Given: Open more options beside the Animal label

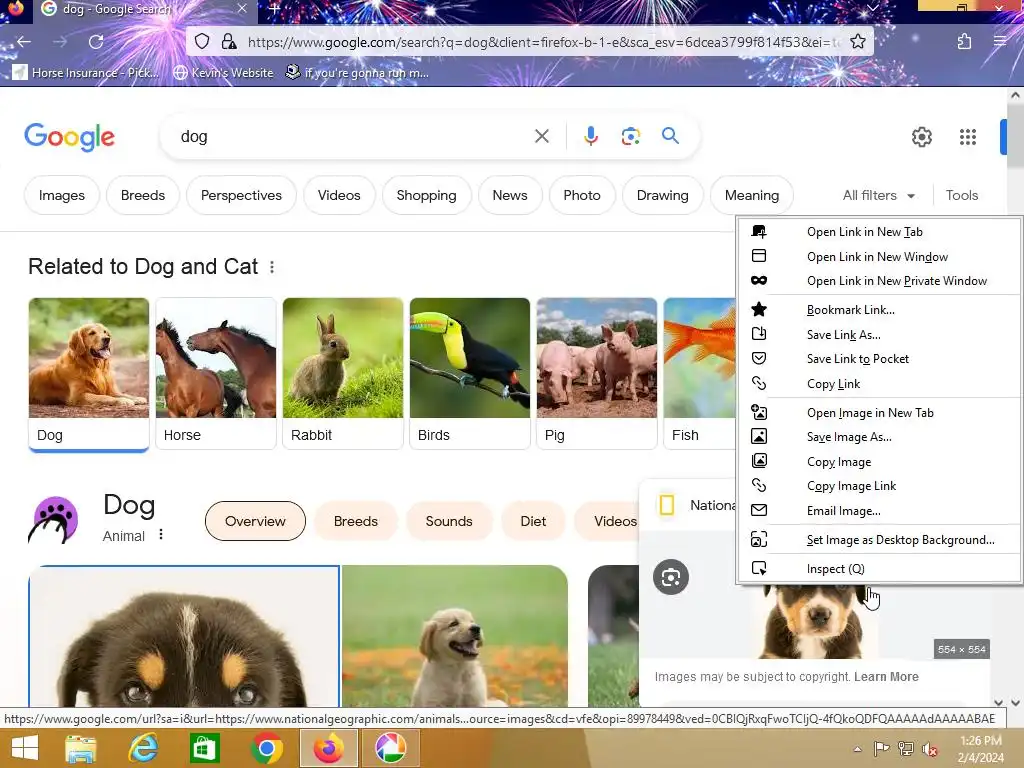Looking at the screenshot, I should [x=161, y=534].
